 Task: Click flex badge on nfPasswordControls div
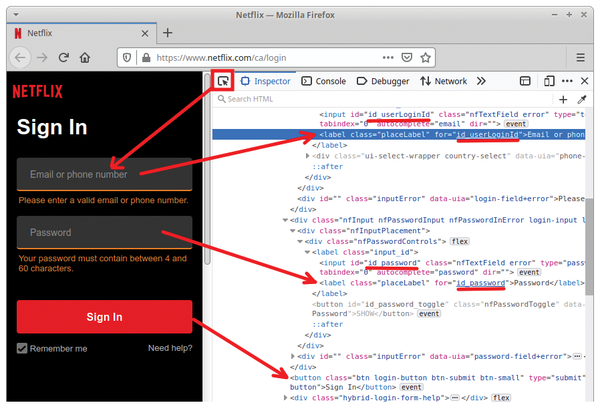(x=460, y=241)
